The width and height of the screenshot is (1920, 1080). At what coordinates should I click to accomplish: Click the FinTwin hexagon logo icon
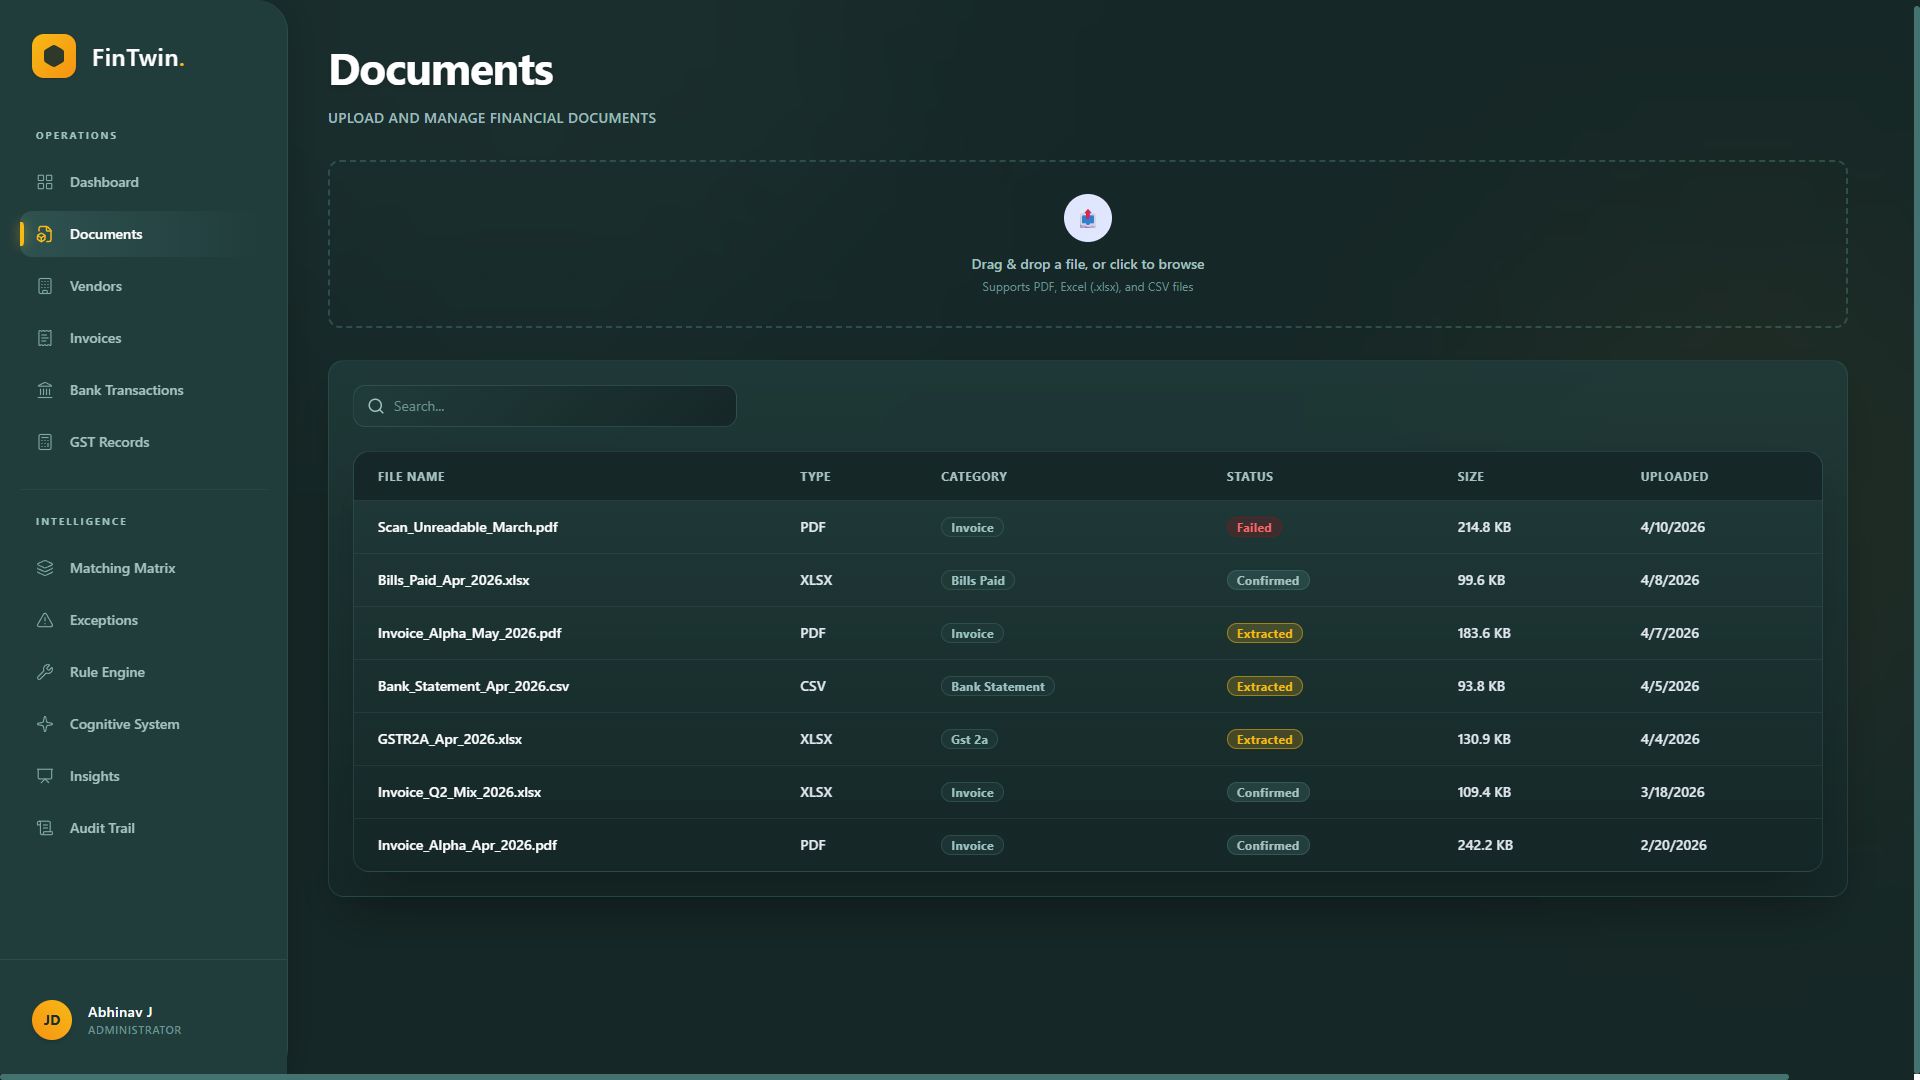[x=54, y=56]
